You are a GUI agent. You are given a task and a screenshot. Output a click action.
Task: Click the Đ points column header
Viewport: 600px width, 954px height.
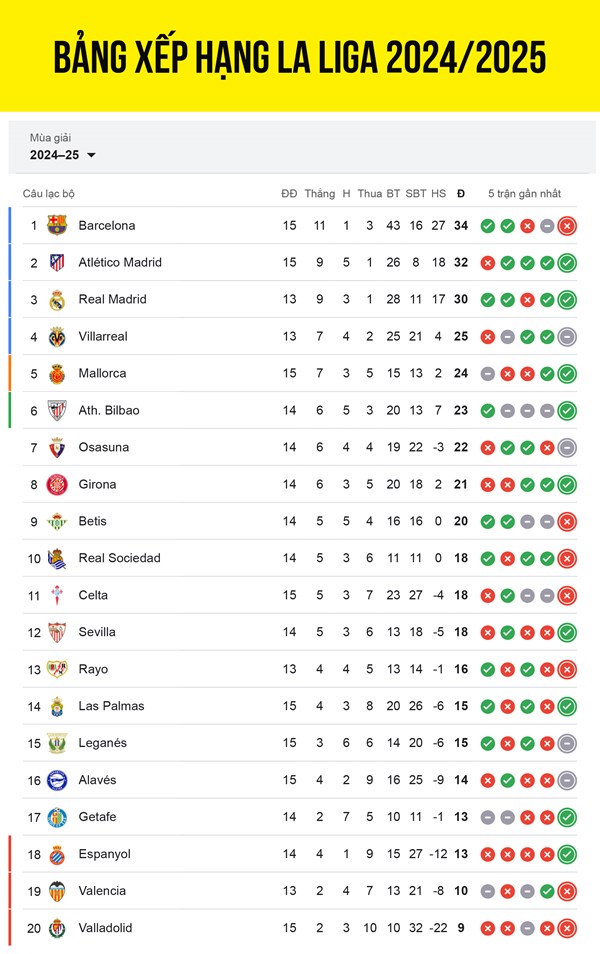point(461,193)
